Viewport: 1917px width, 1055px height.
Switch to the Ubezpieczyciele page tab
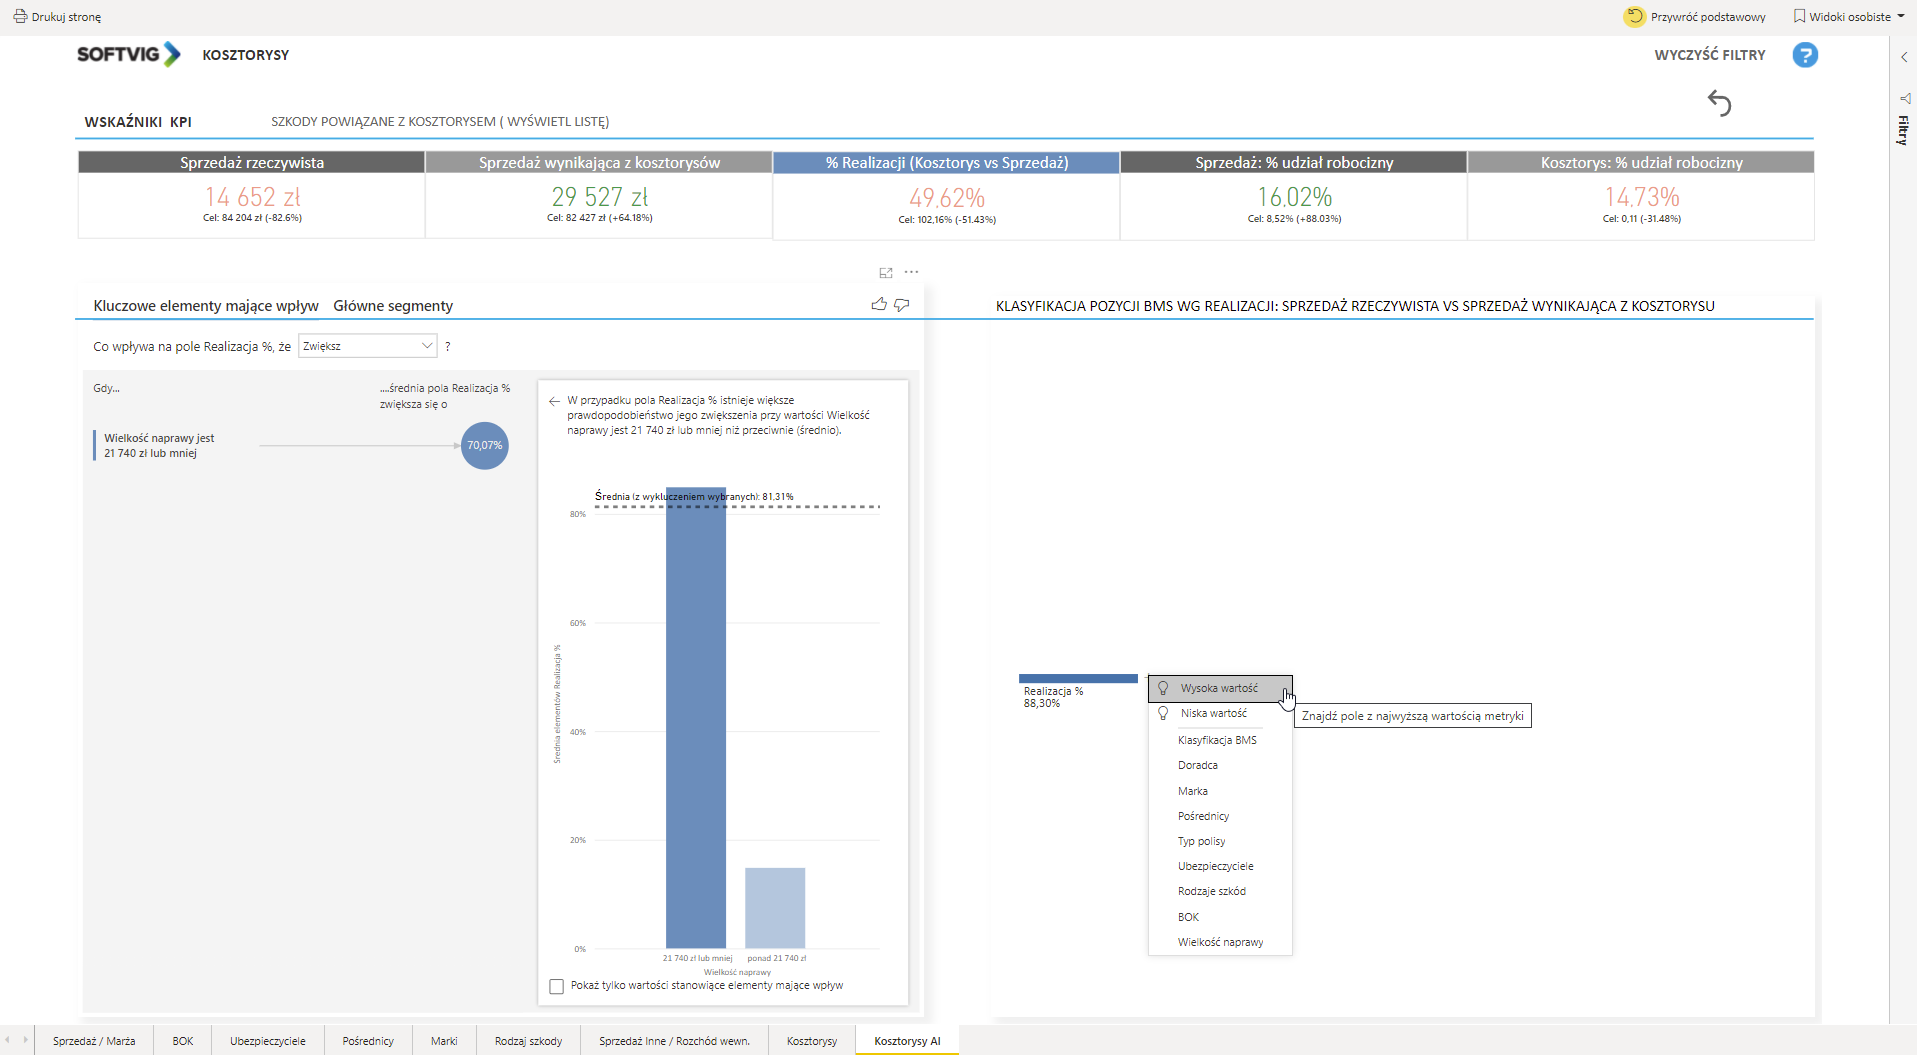(x=267, y=1041)
